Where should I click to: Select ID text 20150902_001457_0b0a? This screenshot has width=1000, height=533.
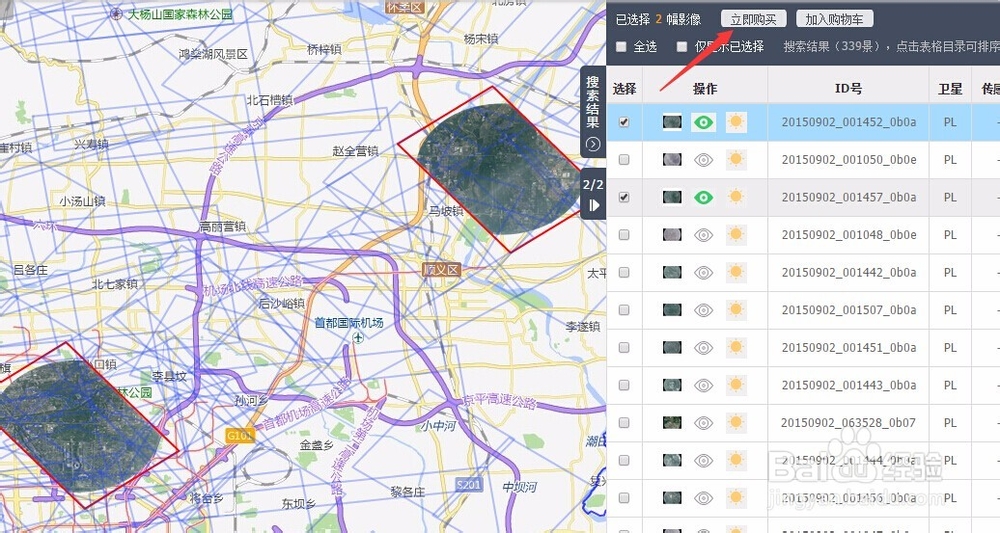tap(849, 197)
